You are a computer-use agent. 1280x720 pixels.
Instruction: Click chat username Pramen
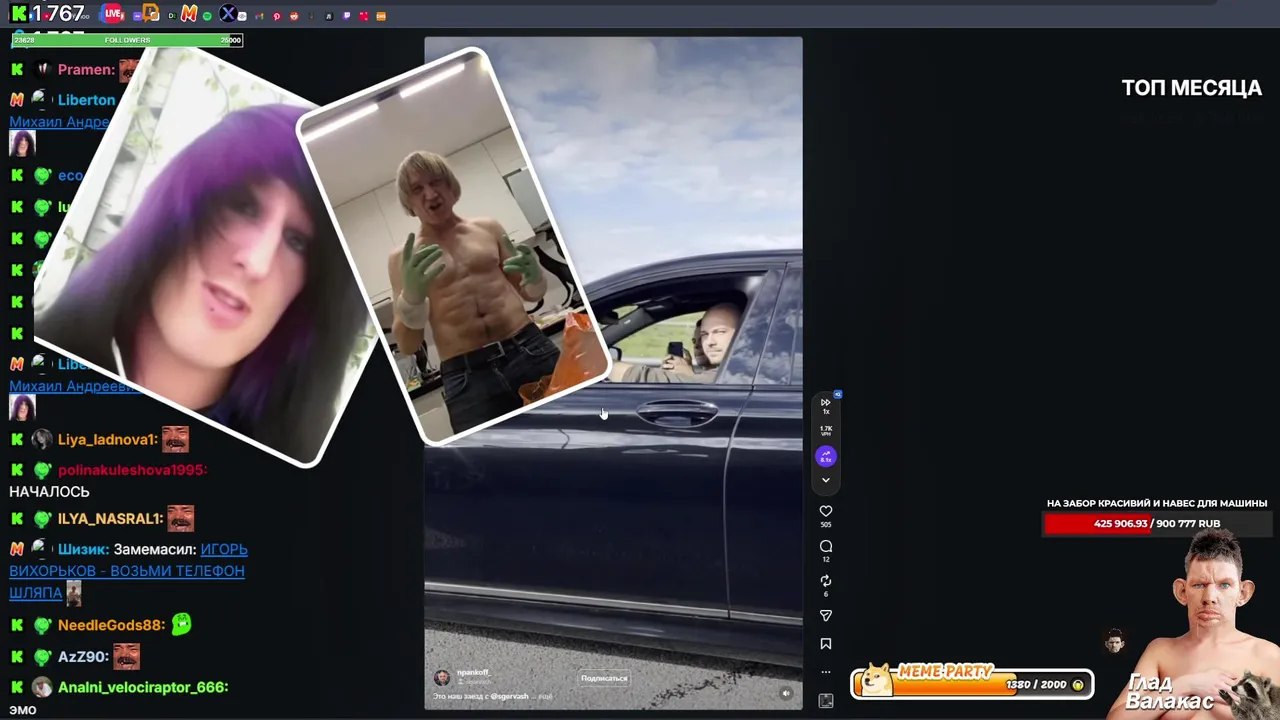(86, 69)
